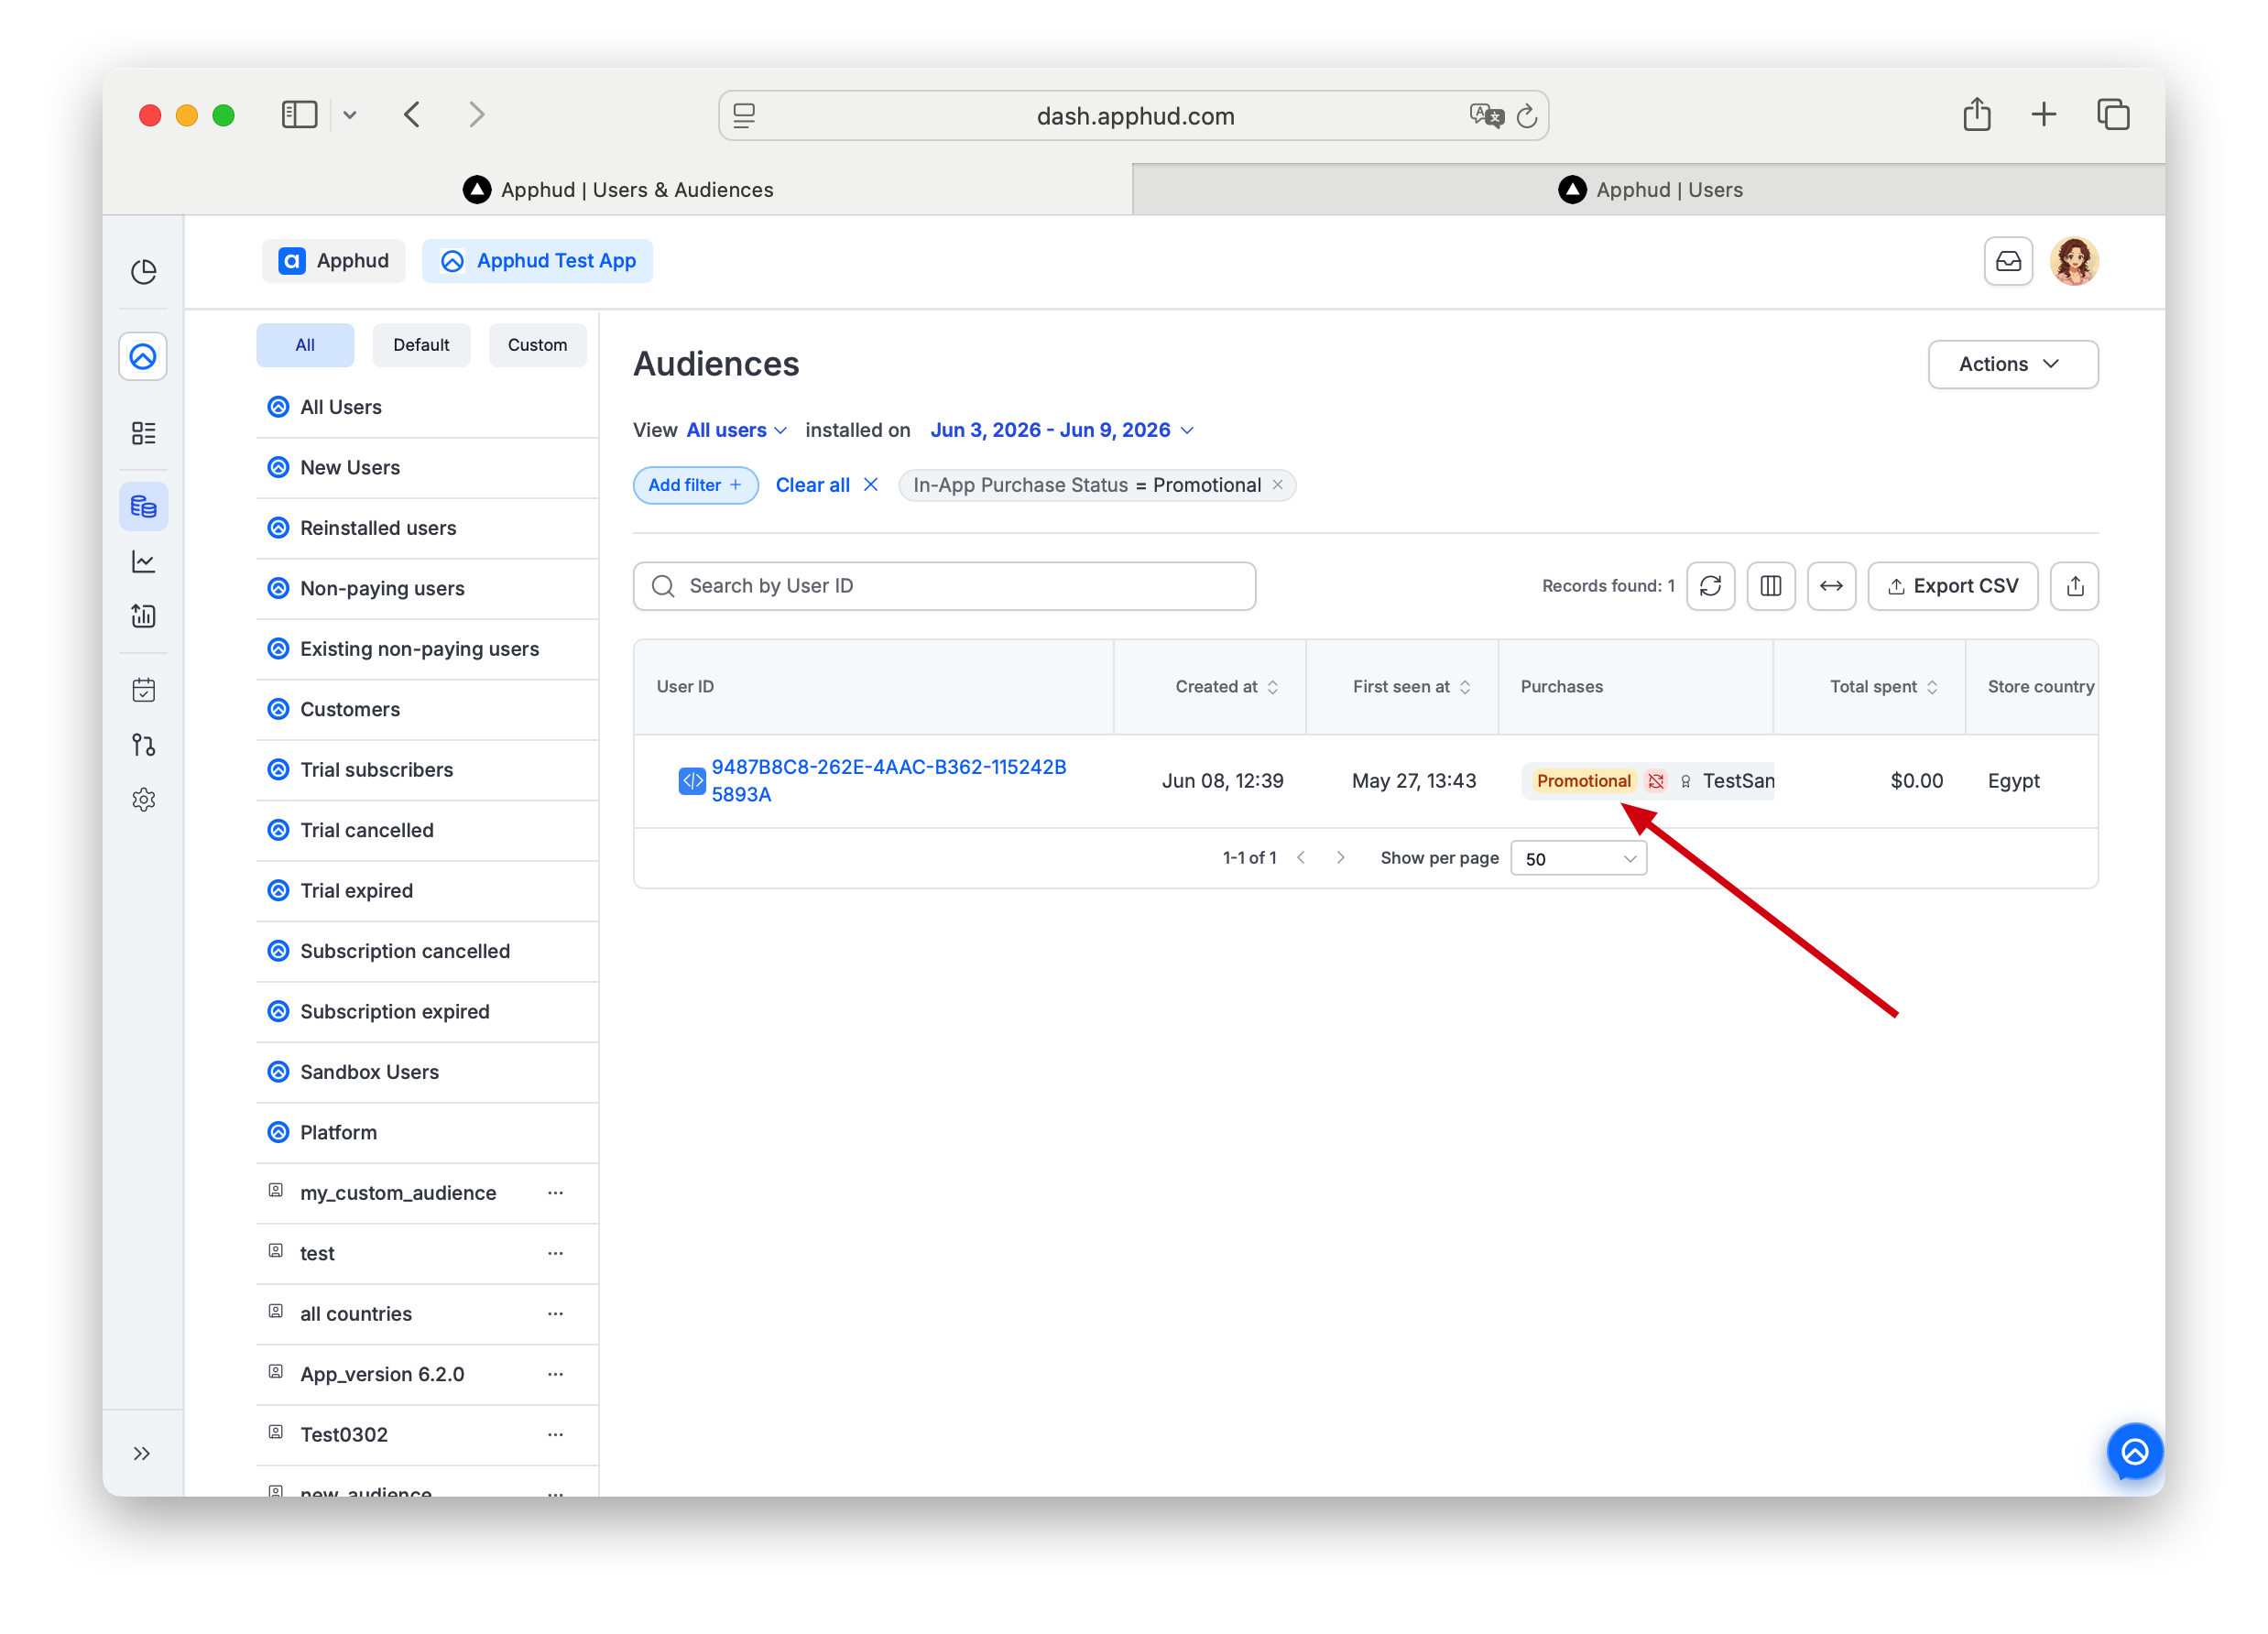Open options for all countries audience
Screen dimensions: 2268x1634
[x=555, y=1314]
